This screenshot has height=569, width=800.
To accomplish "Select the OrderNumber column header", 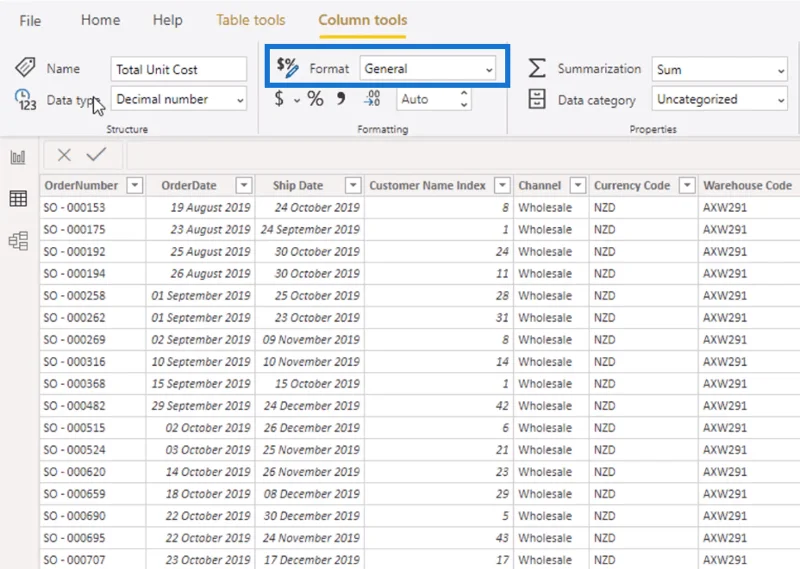I will point(81,185).
